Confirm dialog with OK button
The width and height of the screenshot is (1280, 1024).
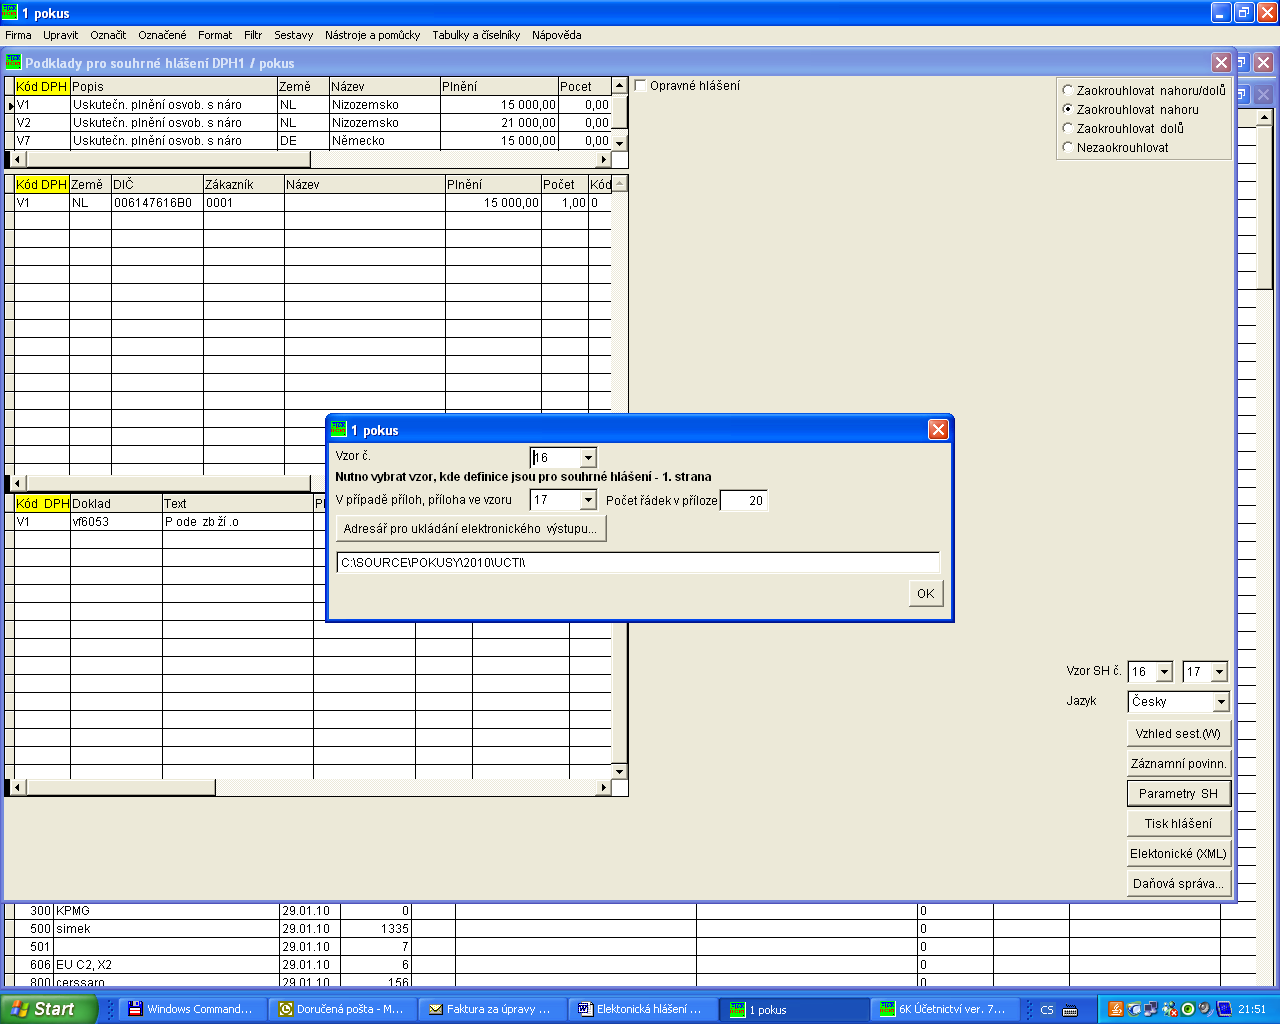[926, 594]
